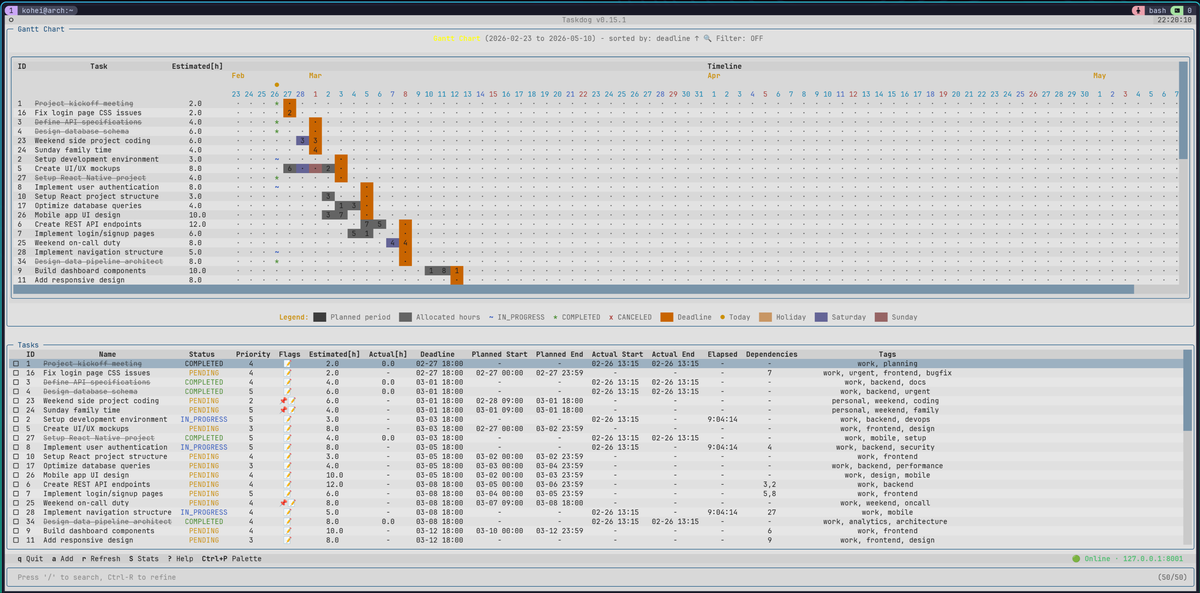Screen dimensions: 1200x593
Task: Click the deadline block for Fix login page CSS issues
Action: [290, 113]
